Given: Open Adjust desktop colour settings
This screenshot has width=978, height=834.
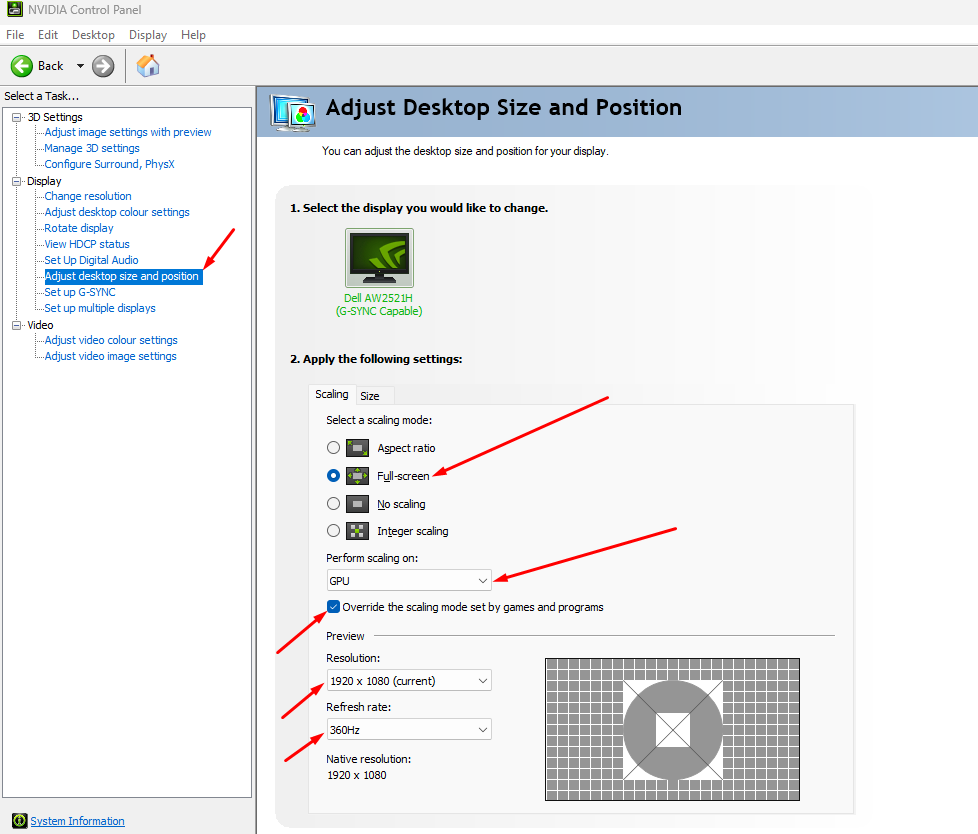Looking at the screenshot, I should tap(117, 212).
